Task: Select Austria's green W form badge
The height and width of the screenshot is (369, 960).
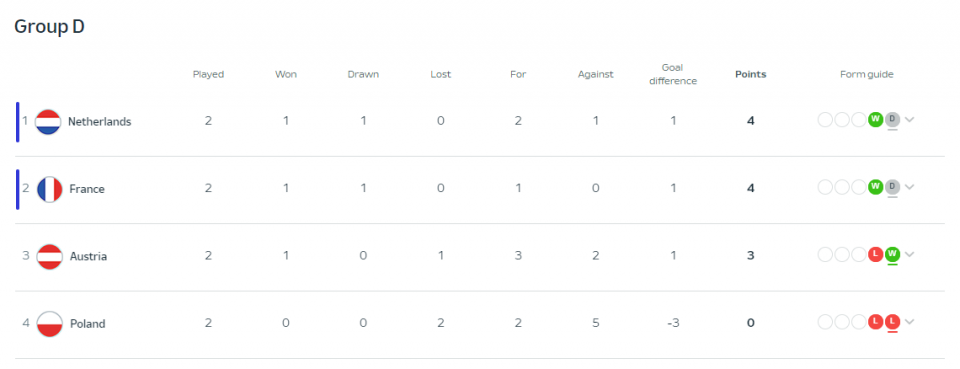Action: (x=892, y=254)
